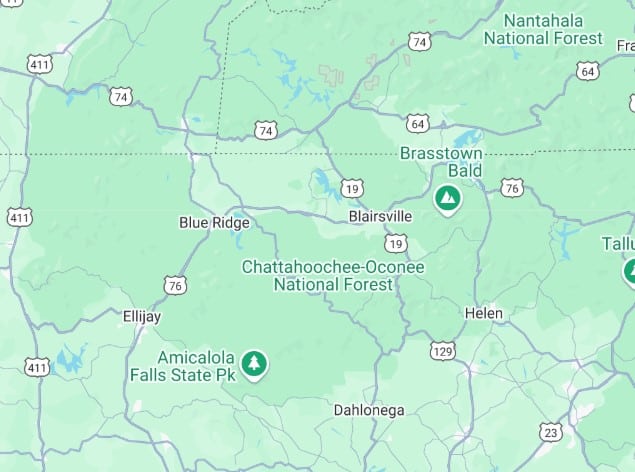635x472 pixels.
Task: Click the US 411 shield near top left
Action: [40, 65]
